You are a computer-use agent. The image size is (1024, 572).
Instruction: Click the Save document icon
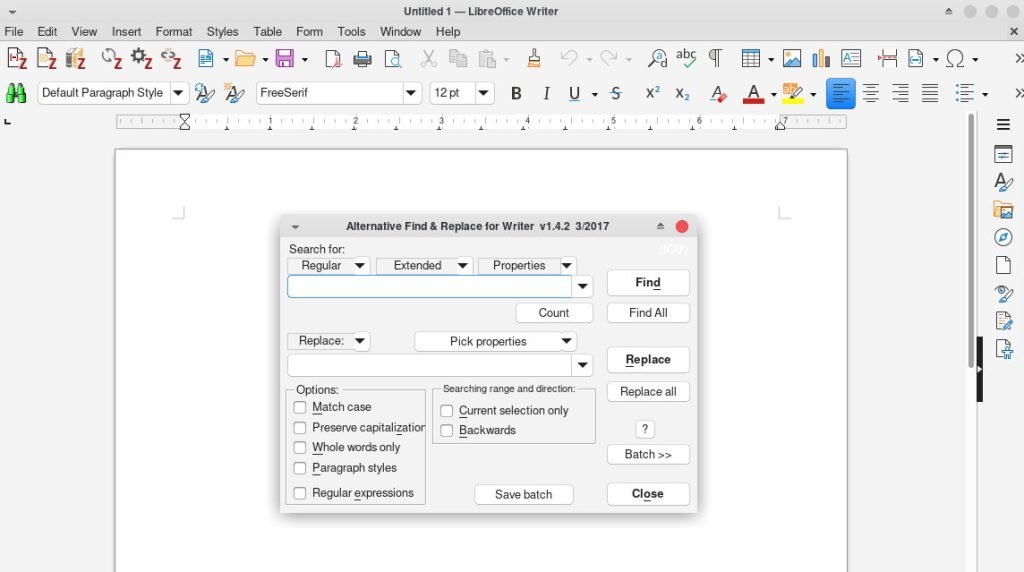tap(285, 59)
